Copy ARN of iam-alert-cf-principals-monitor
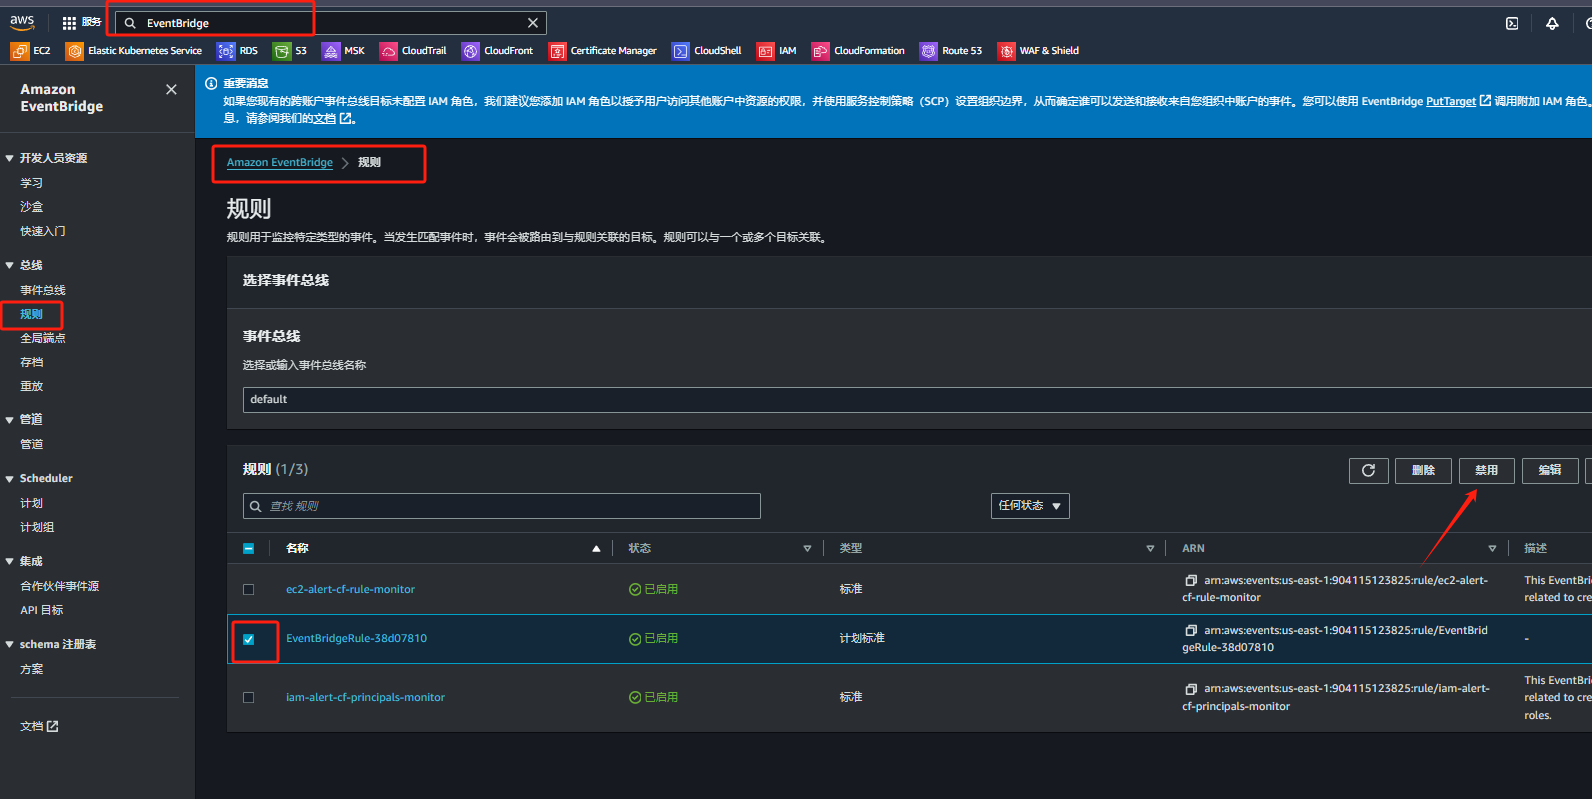This screenshot has width=1592, height=799. (x=1191, y=689)
